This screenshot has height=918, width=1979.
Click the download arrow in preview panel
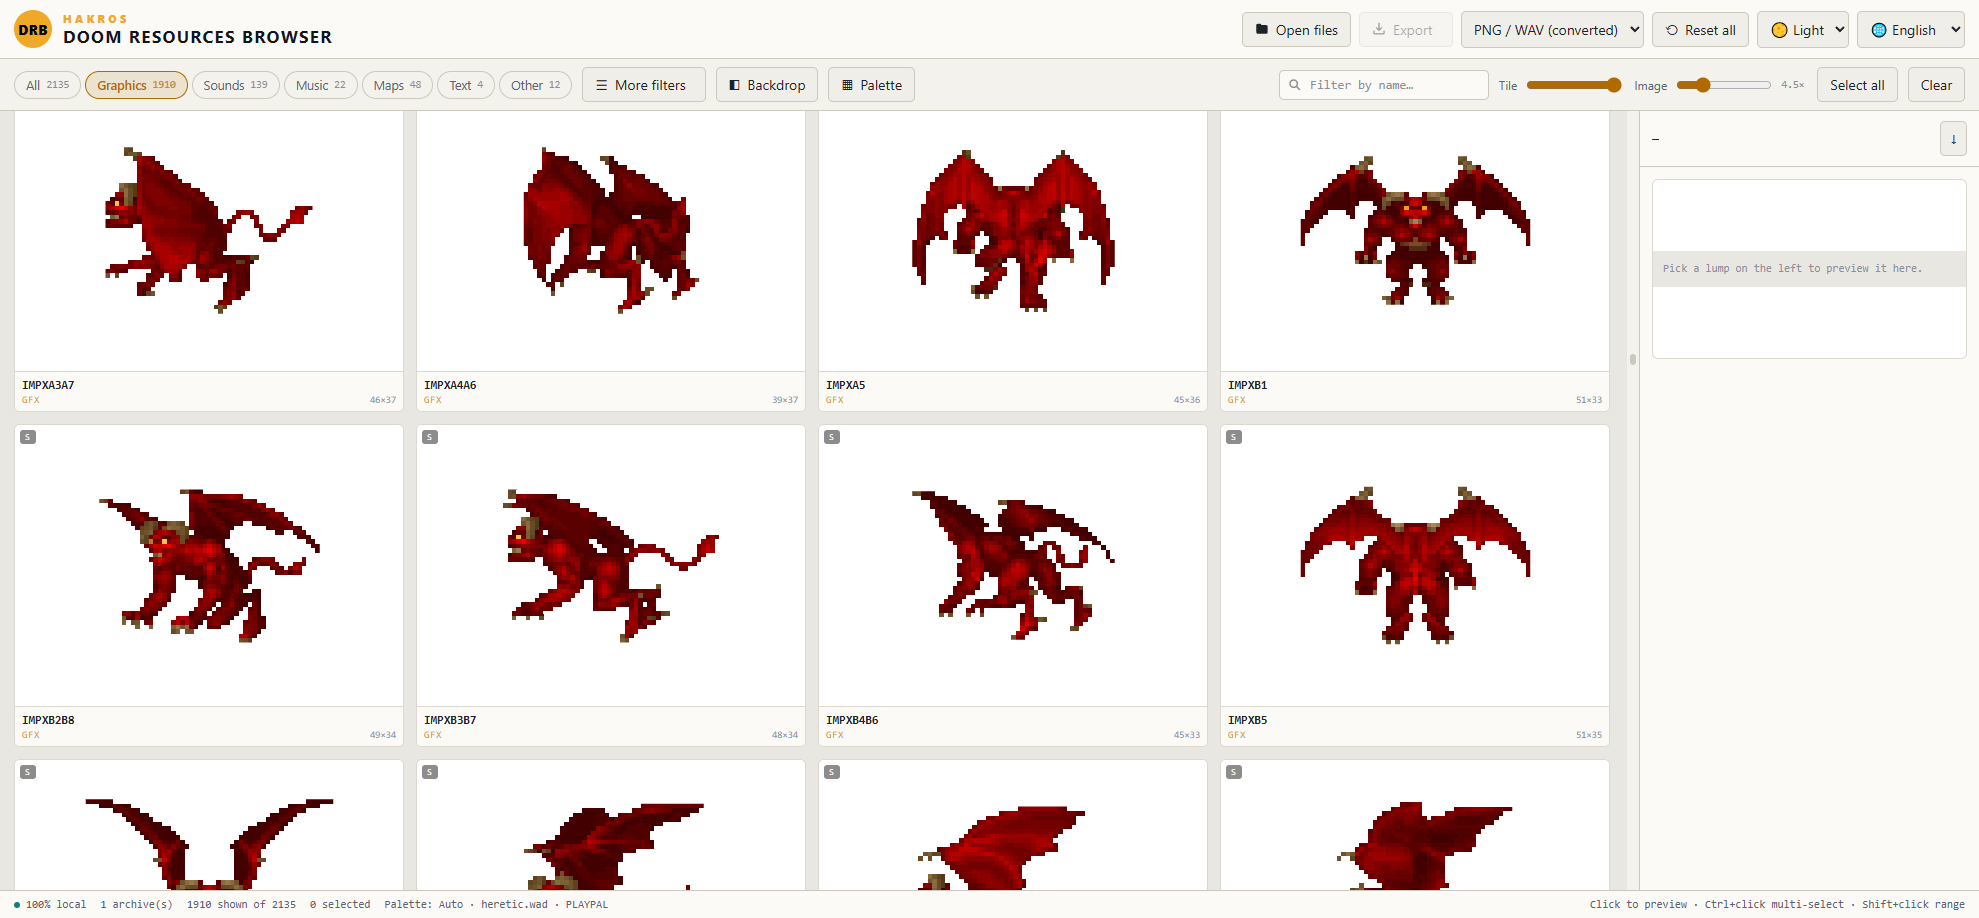[1953, 139]
